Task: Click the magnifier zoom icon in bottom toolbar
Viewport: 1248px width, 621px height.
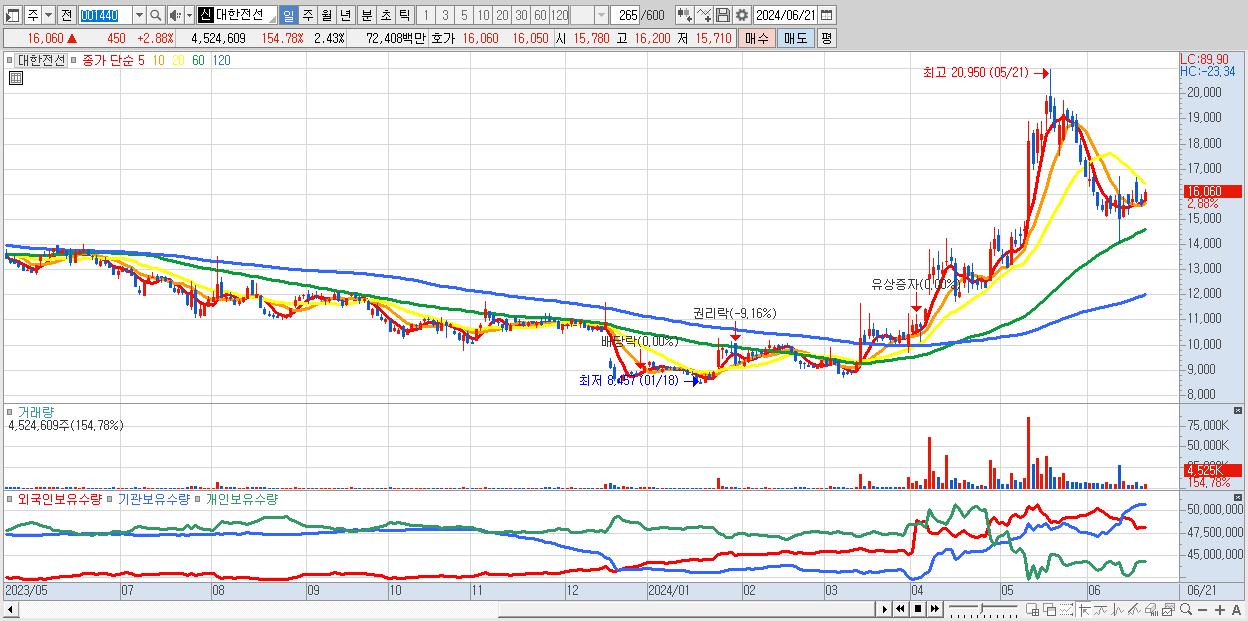Action: coord(1186,610)
